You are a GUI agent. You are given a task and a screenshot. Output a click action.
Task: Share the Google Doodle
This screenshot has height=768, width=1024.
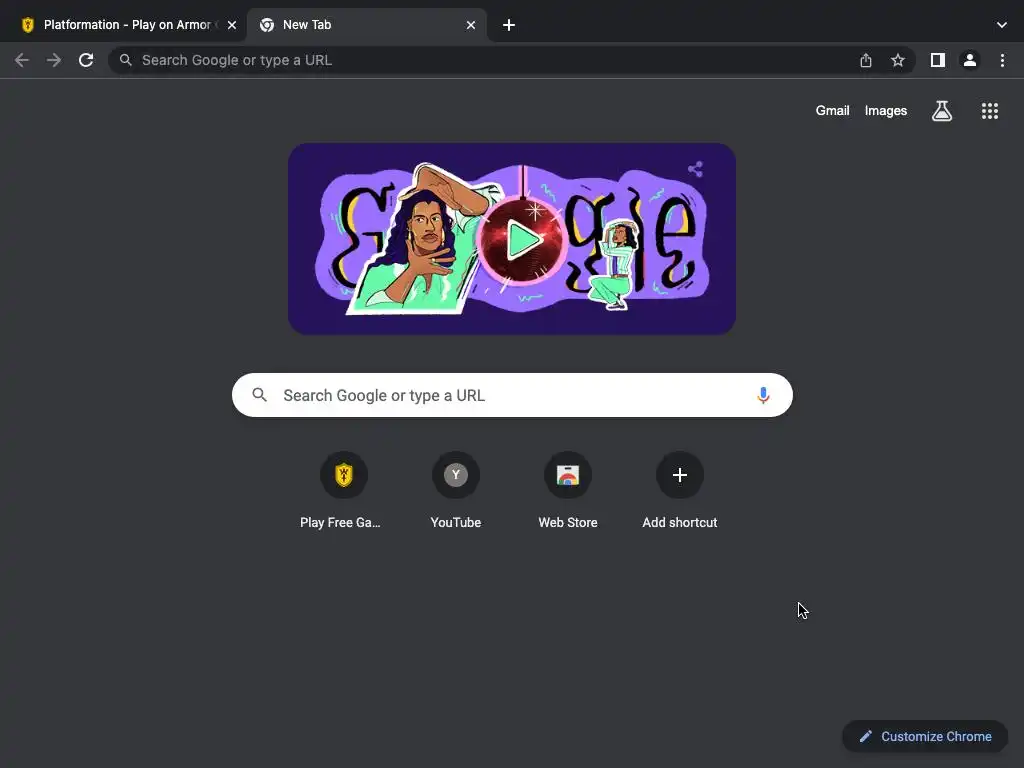[696, 169]
